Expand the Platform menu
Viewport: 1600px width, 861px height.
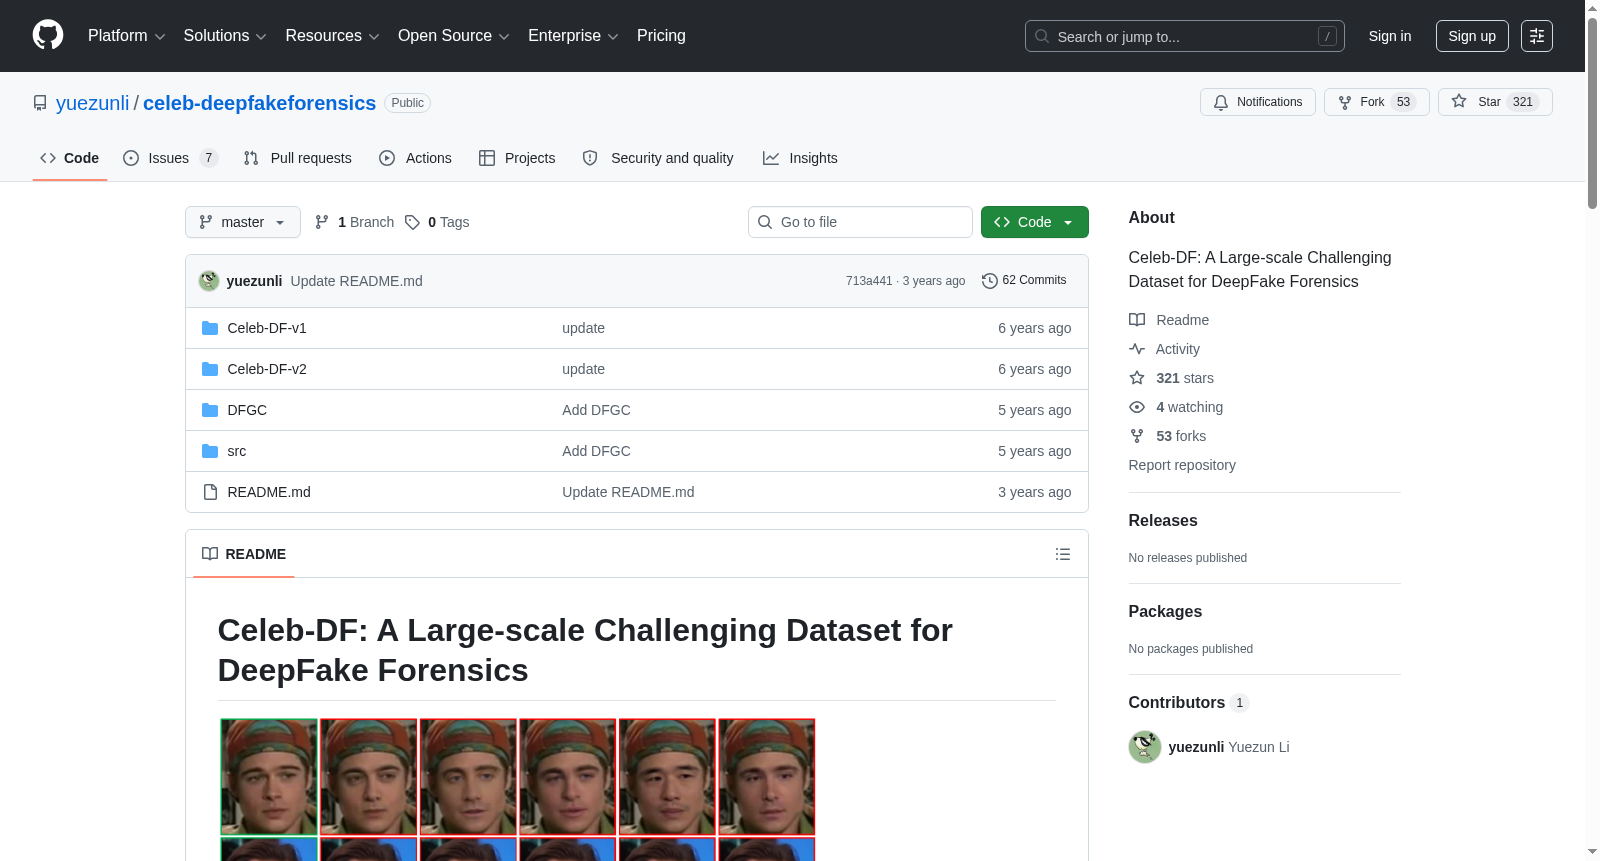127,36
